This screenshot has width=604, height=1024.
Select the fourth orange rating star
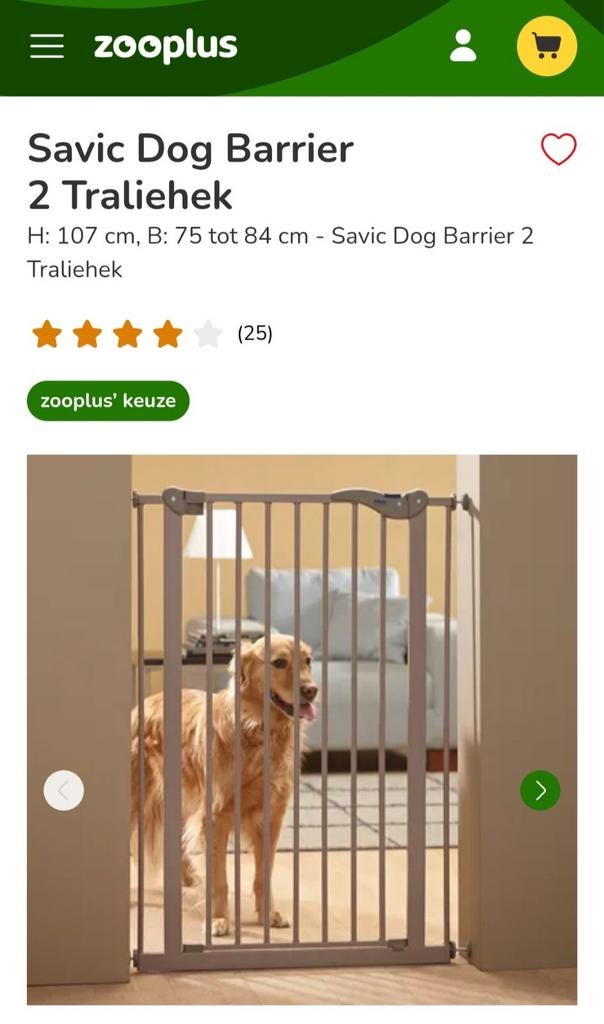coord(168,334)
